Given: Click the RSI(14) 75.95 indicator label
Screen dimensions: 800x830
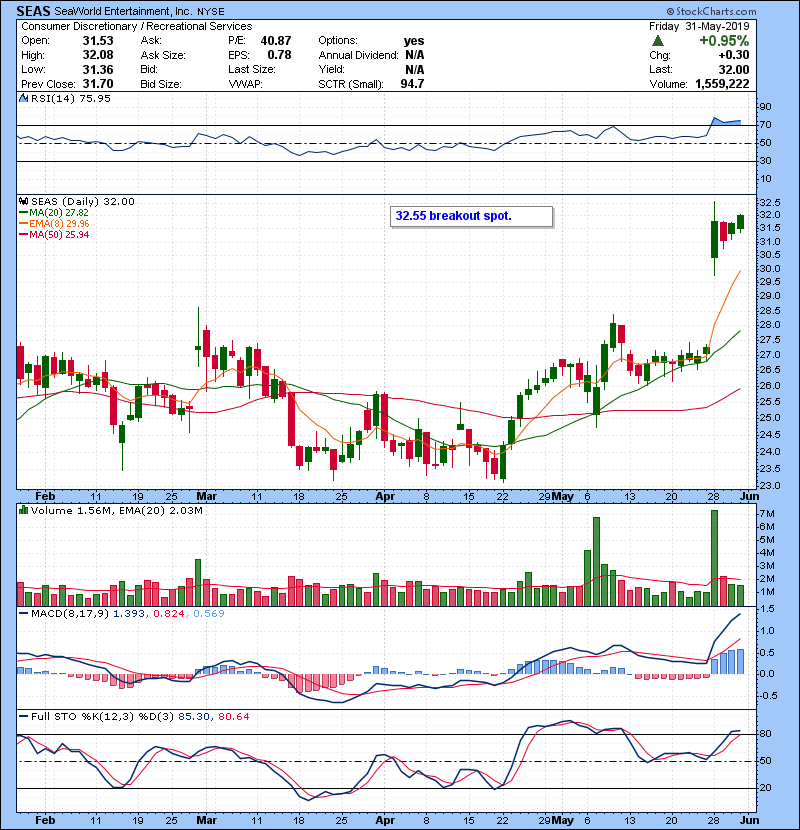Looking at the screenshot, I should click(71, 98).
